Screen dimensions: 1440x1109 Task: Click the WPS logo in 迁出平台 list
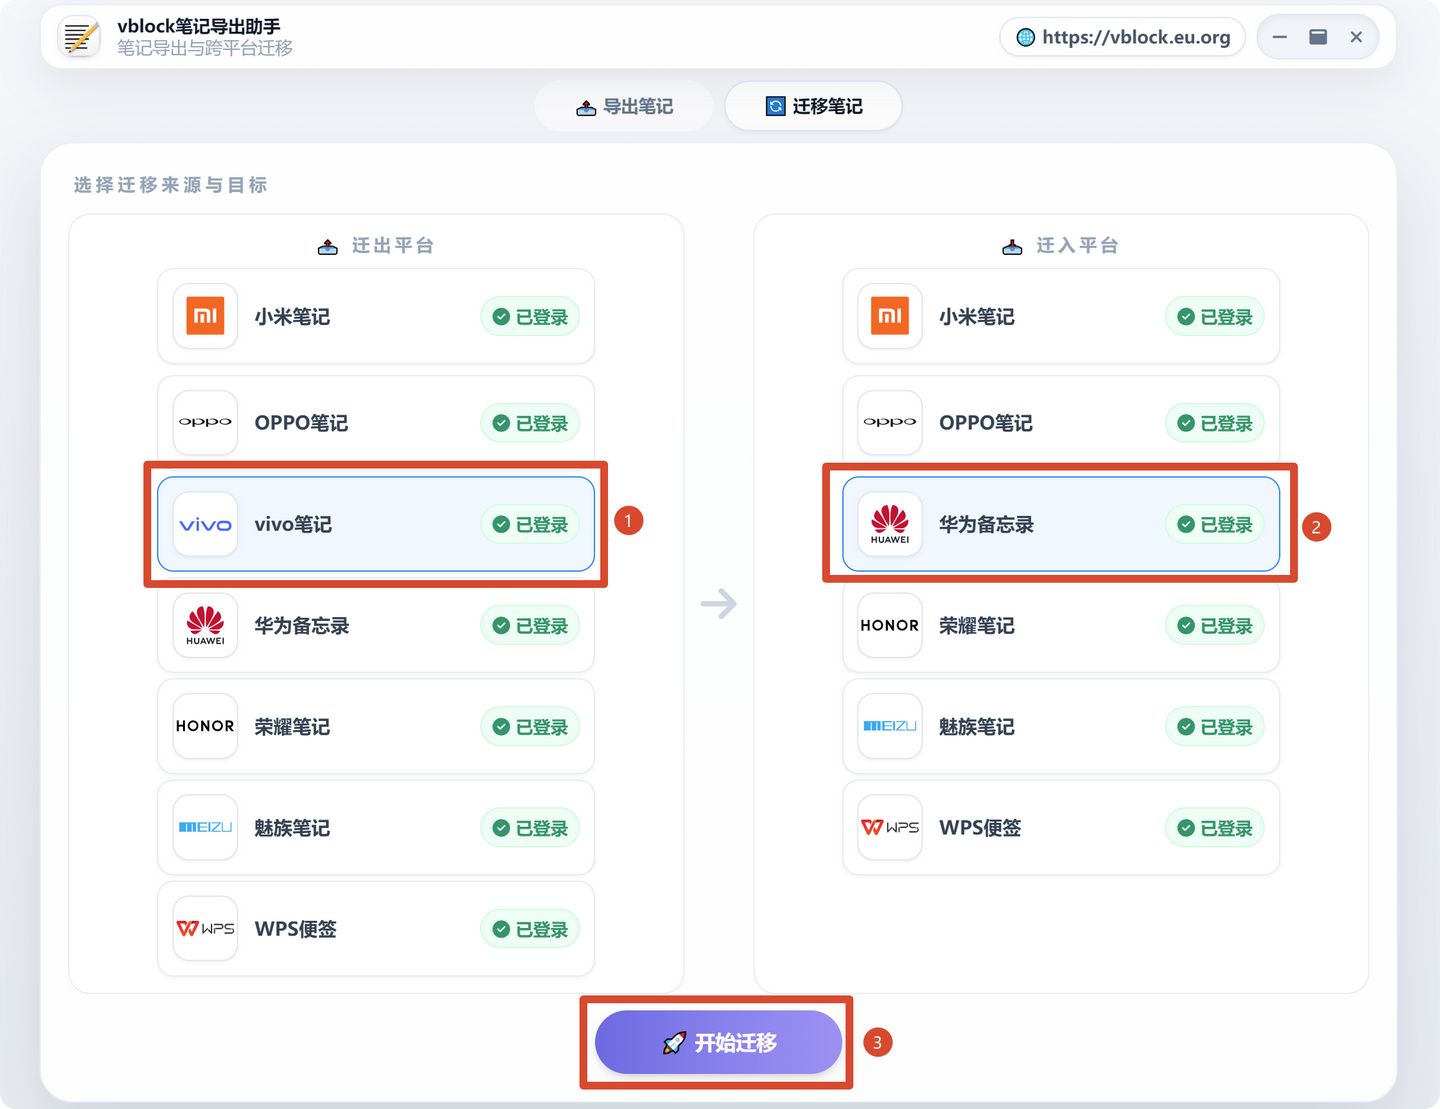[205, 928]
